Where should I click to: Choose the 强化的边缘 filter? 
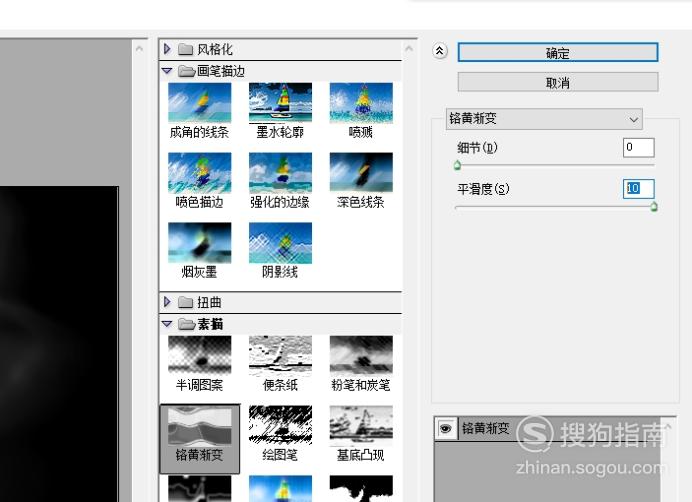coord(280,173)
